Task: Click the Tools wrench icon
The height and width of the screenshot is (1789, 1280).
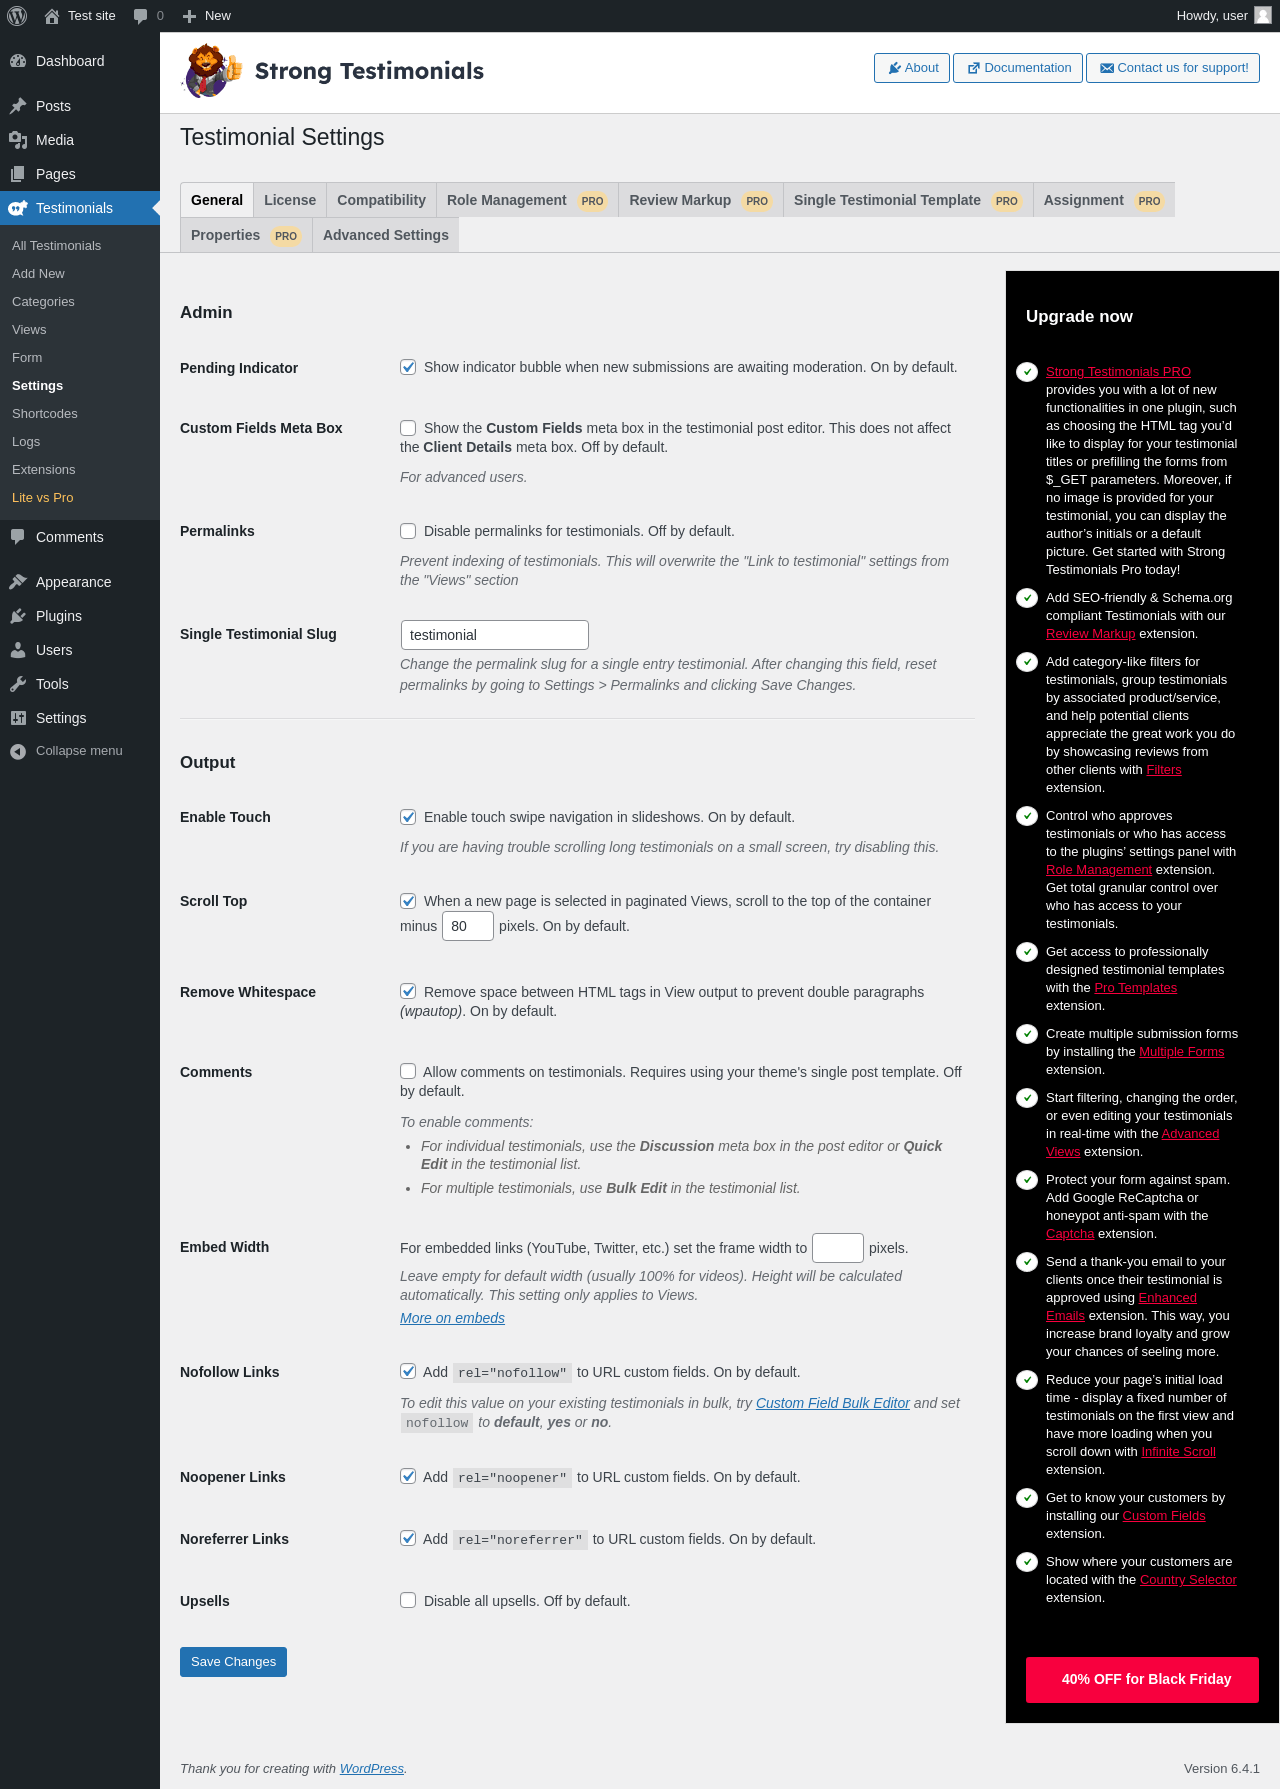Action: click(x=18, y=684)
